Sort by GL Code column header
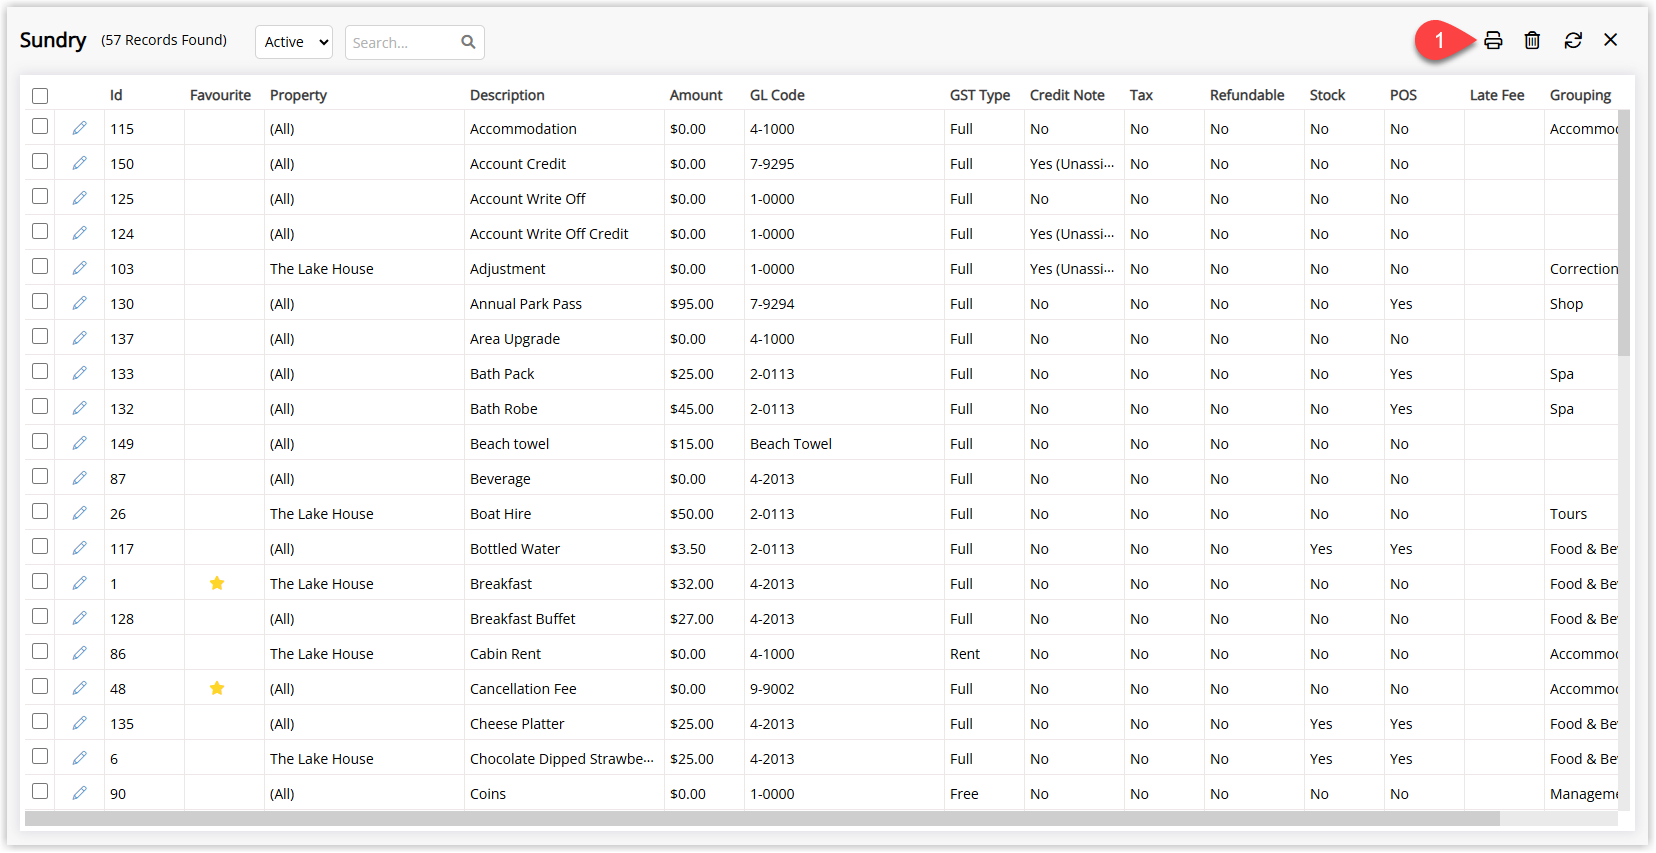This screenshot has width=1656, height=853. [x=777, y=95]
